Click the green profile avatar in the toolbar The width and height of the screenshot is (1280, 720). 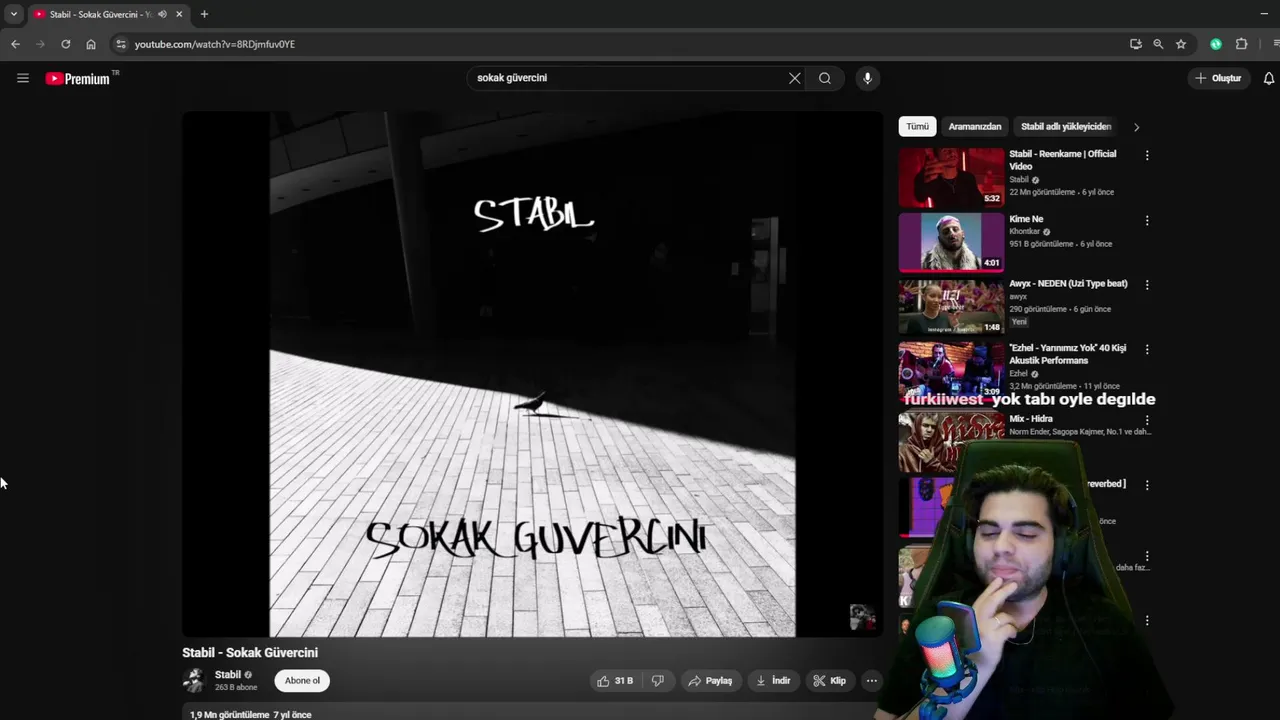pos(1216,44)
